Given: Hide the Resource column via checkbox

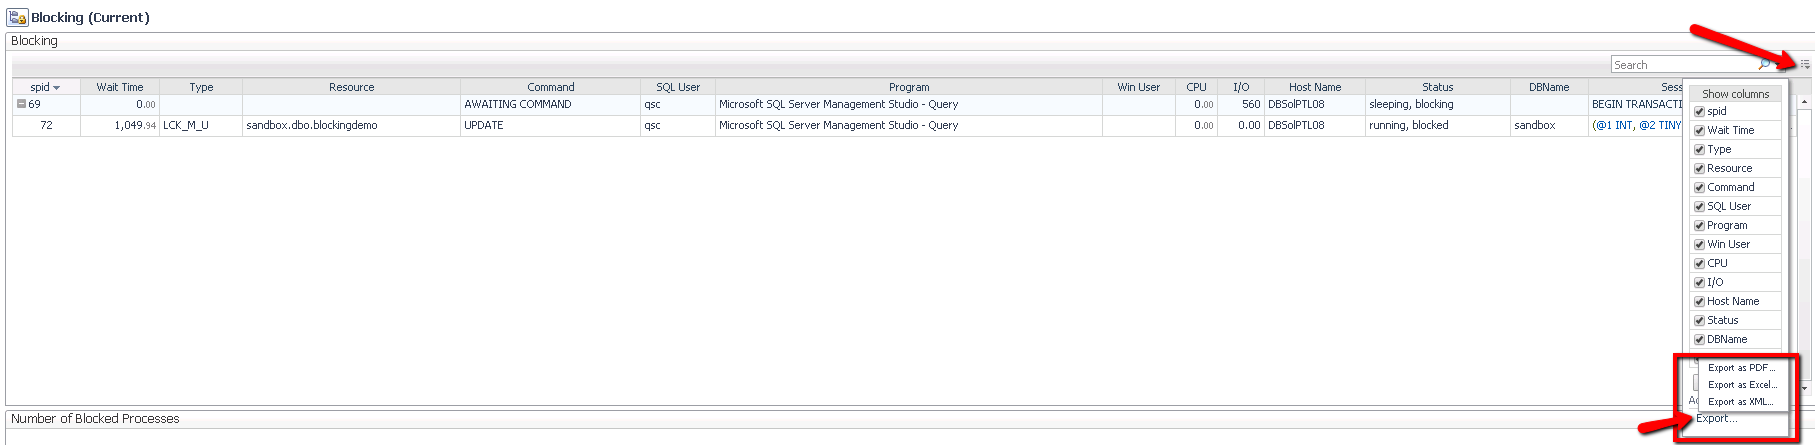Looking at the screenshot, I should click(1699, 168).
